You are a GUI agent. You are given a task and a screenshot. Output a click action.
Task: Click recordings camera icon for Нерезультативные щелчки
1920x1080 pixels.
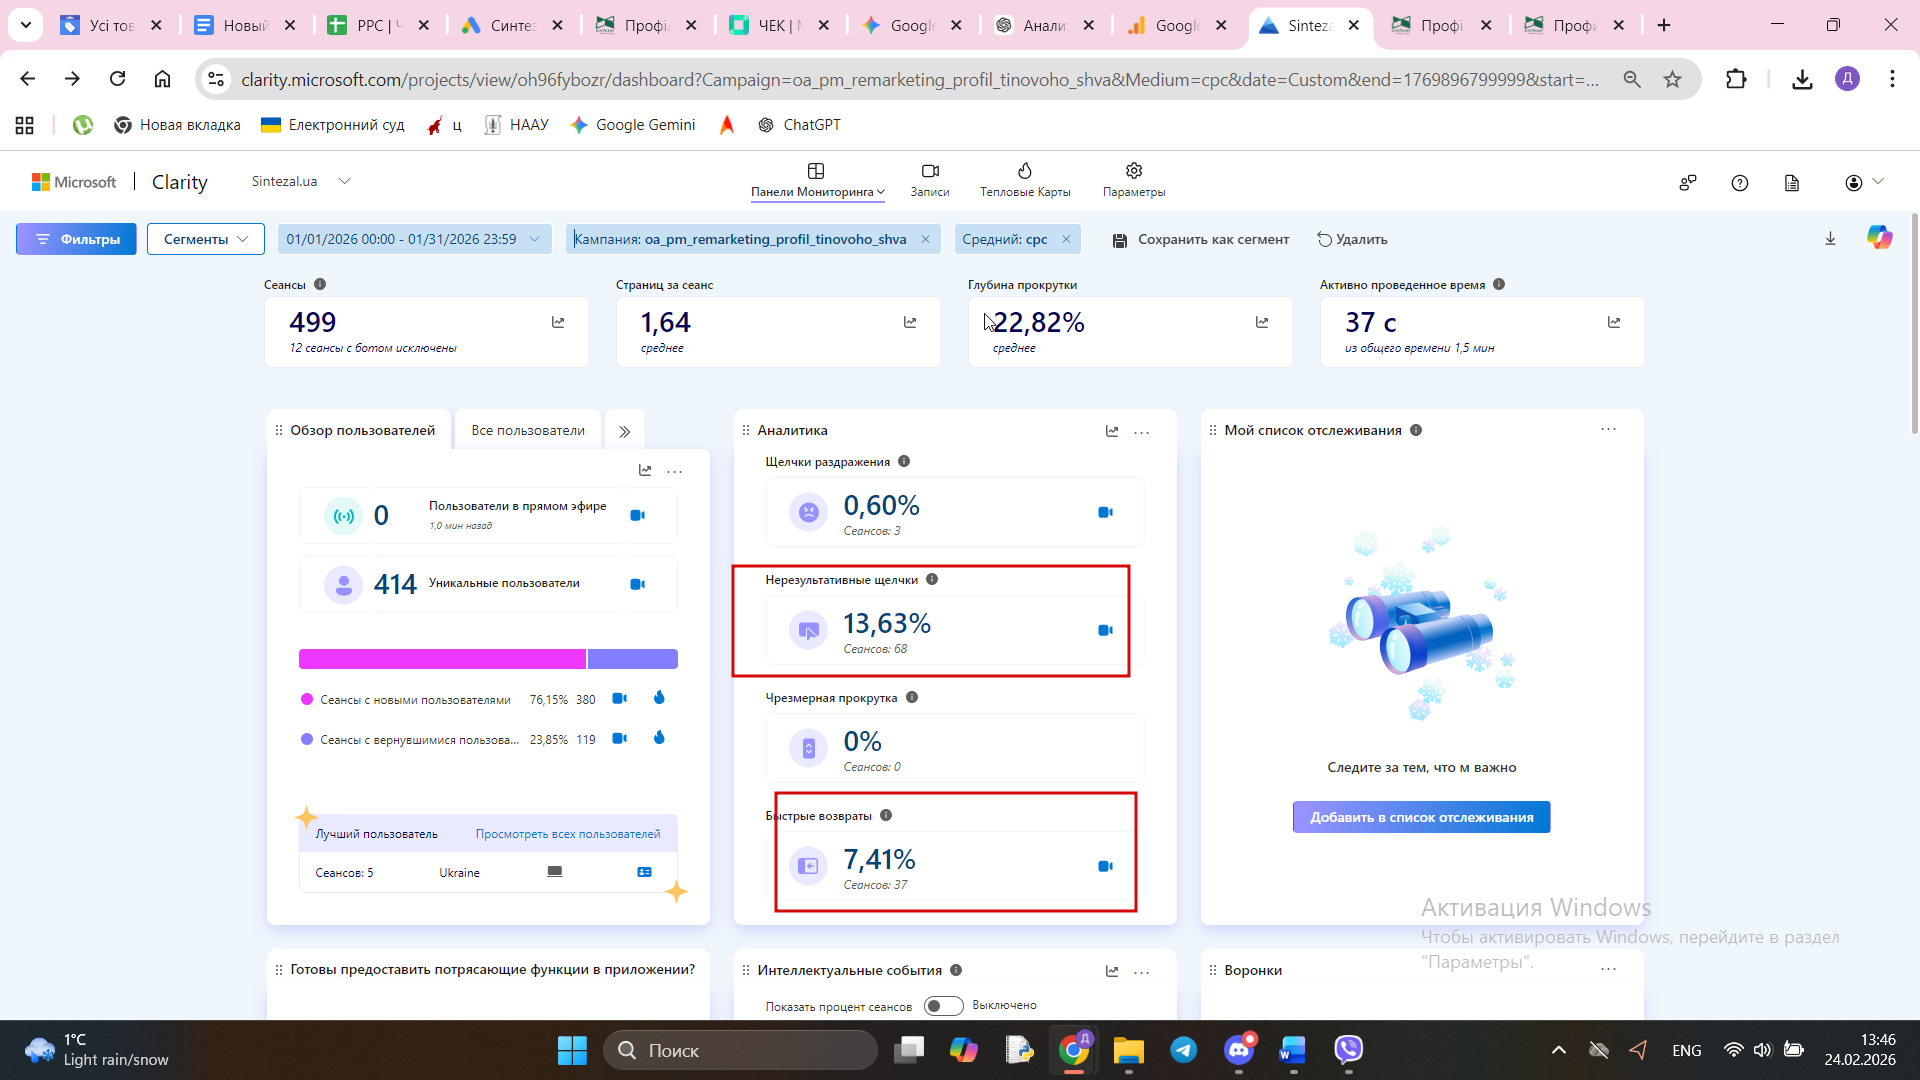point(1105,630)
